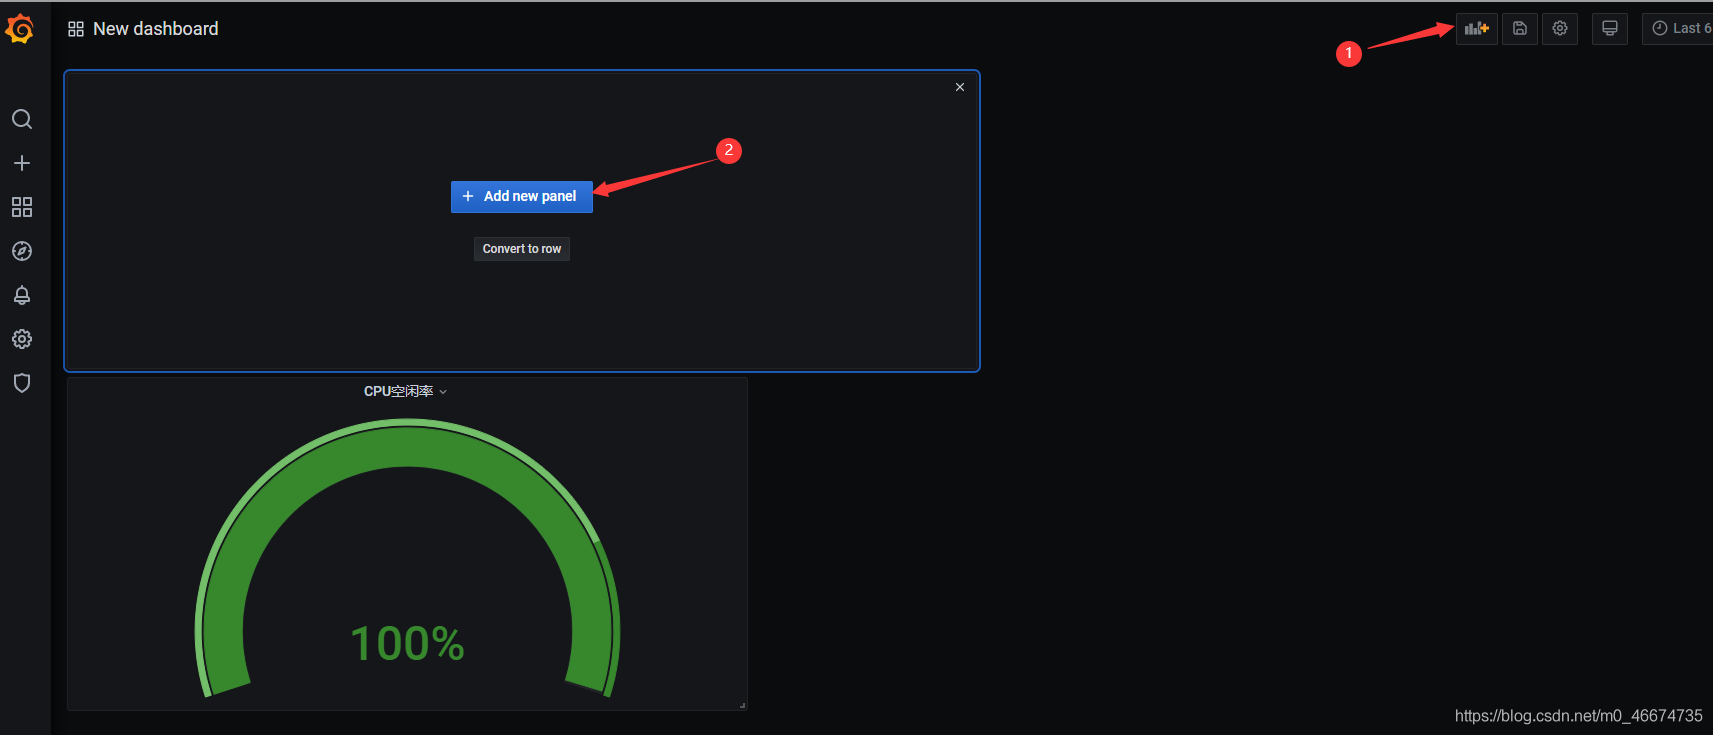The height and width of the screenshot is (735, 1713).
Task: Click the Create plus icon in sidebar
Action: 22,163
